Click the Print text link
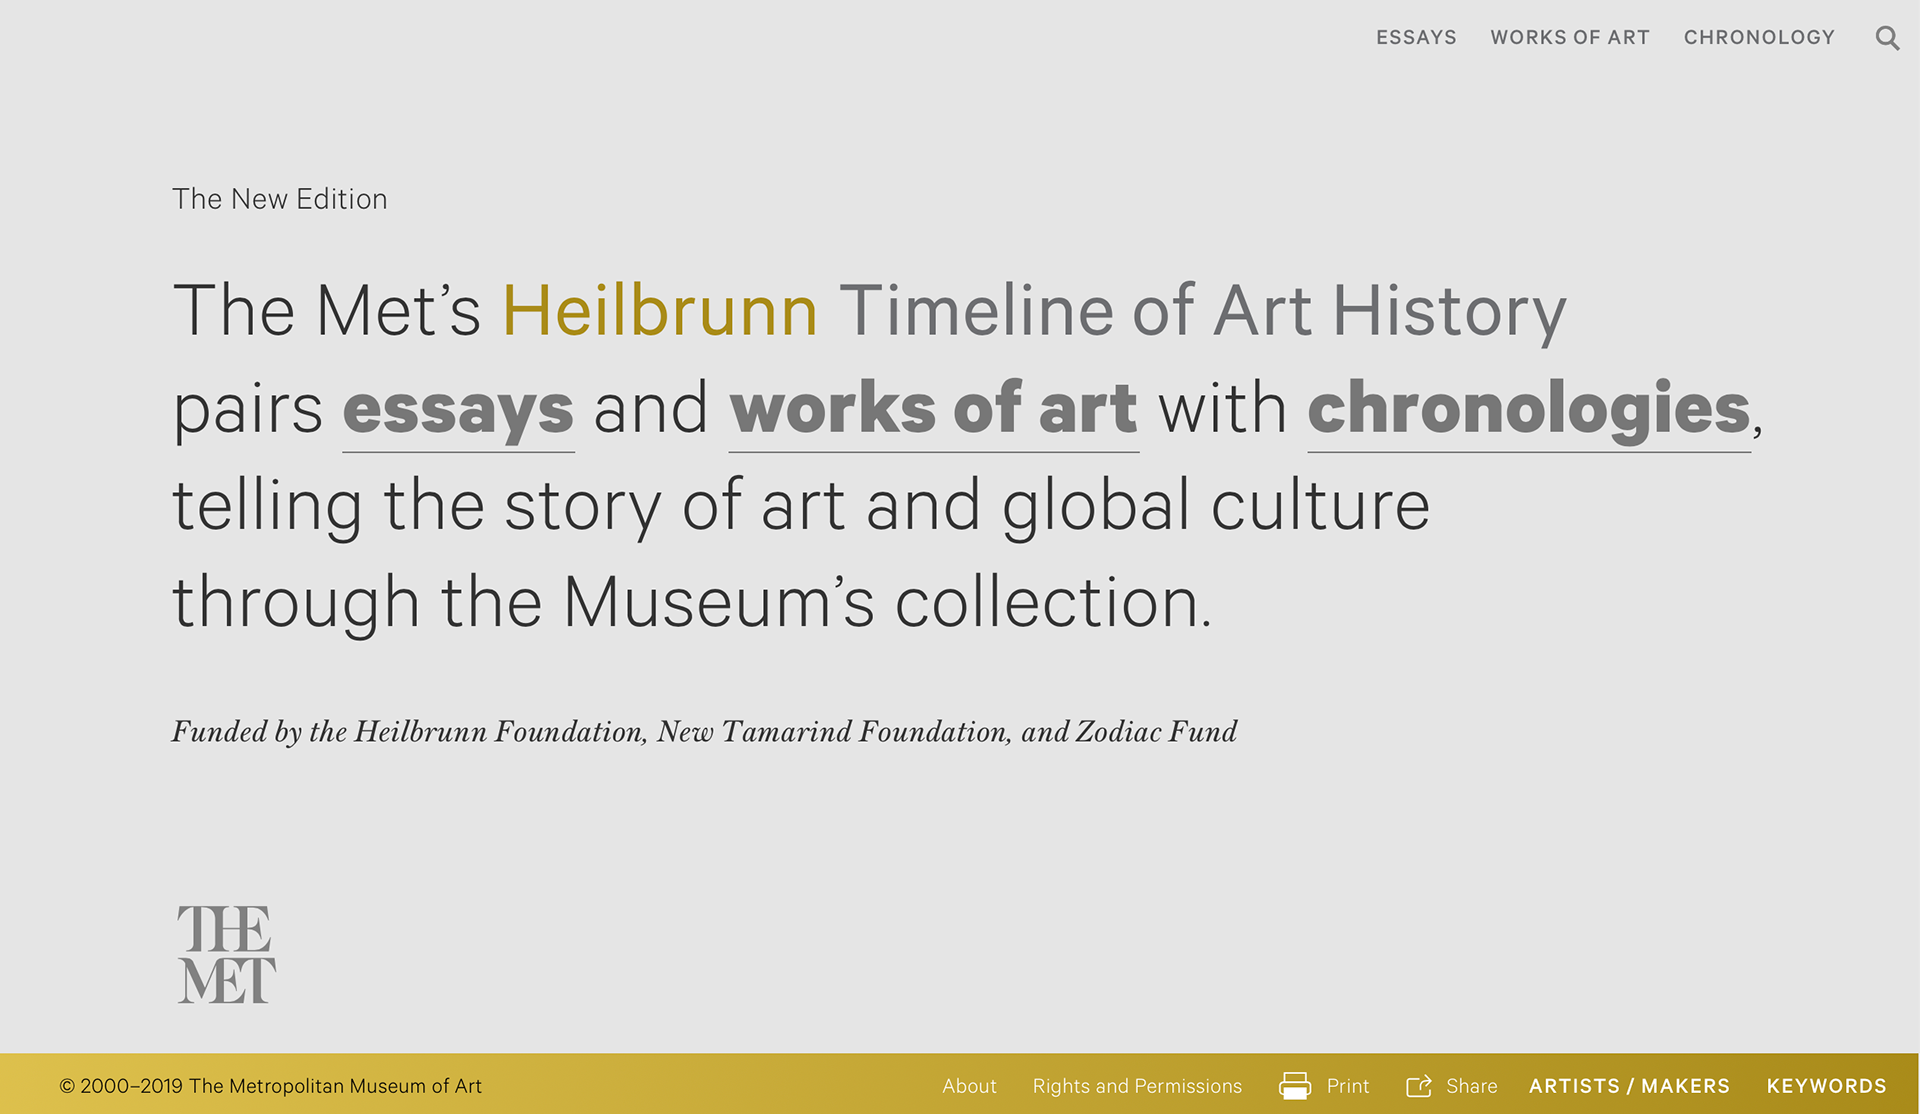The height and width of the screenshot is (1114, 1920). (x=1348, y=1086)
